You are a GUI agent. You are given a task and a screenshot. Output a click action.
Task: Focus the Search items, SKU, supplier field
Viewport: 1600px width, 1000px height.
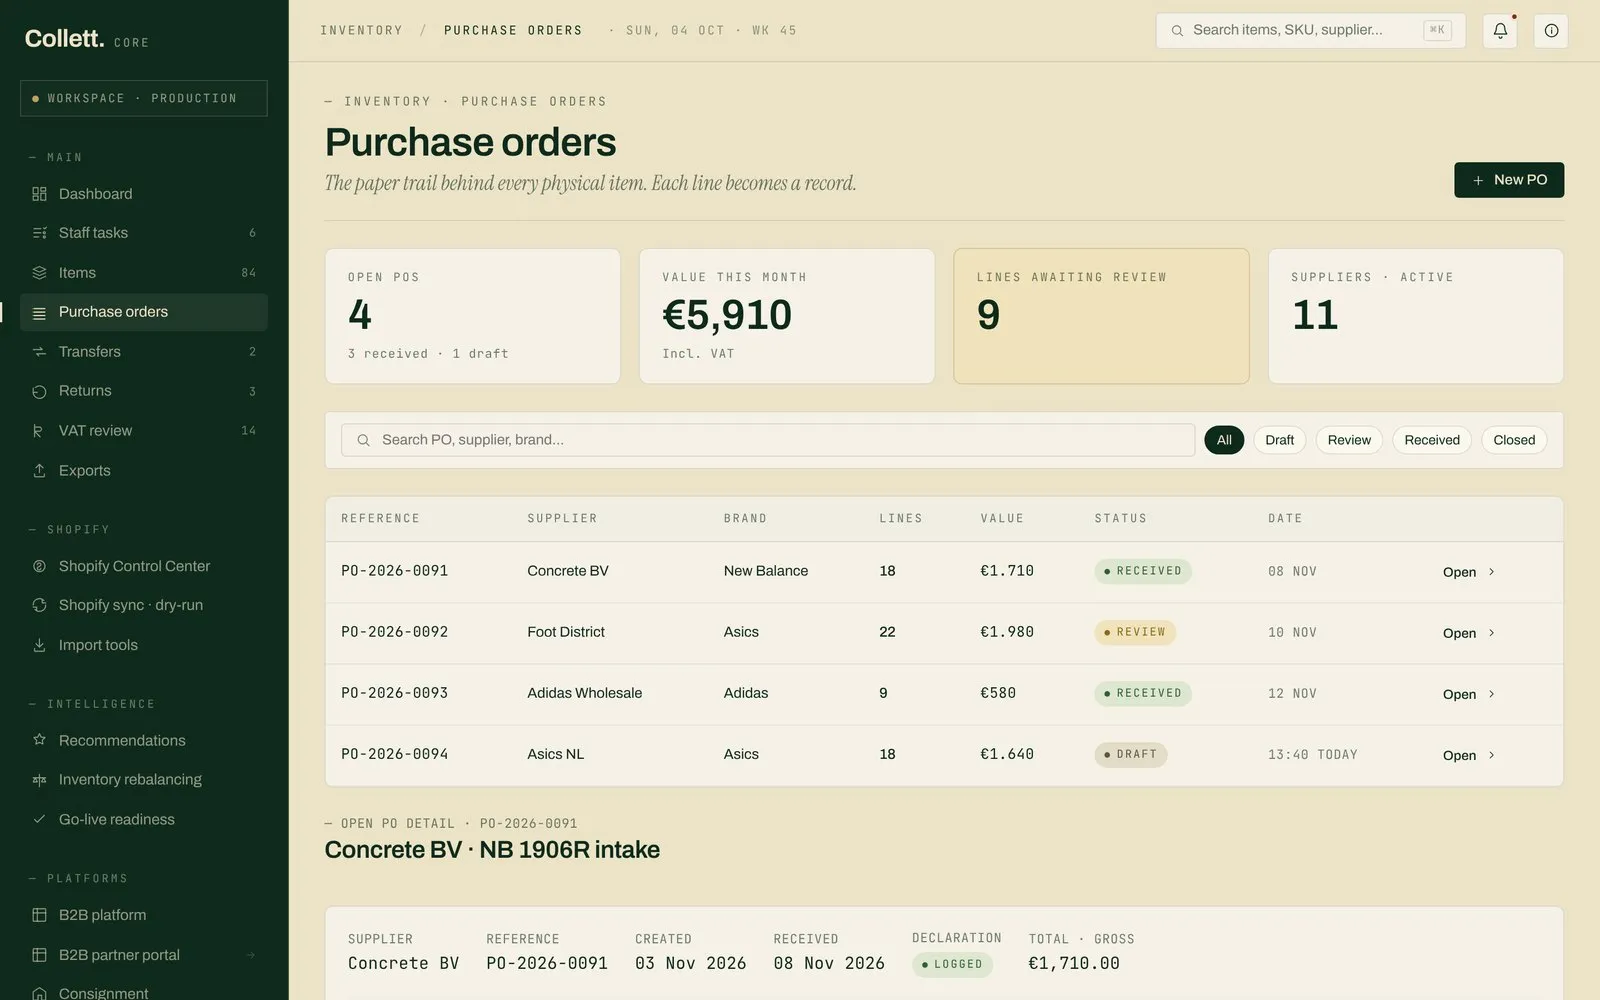(x=1310, y=31)
